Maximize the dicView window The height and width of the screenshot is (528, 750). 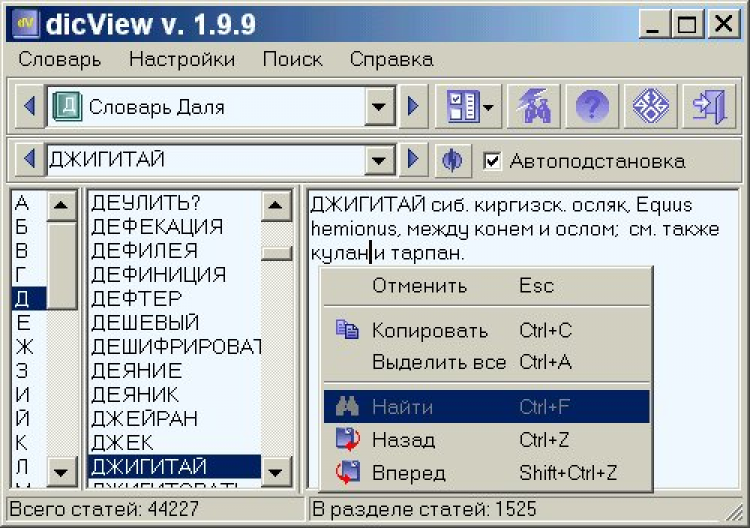[x=687, y=24]
